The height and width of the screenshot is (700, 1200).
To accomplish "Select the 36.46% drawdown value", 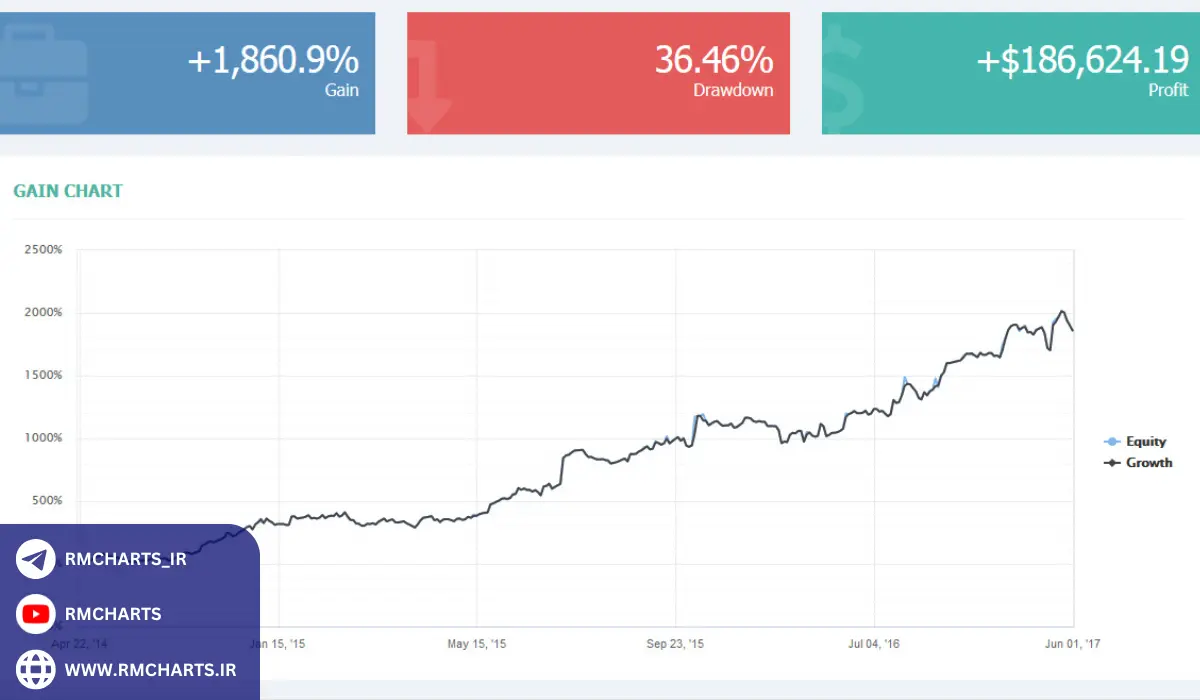I will [x=714, y=61].
